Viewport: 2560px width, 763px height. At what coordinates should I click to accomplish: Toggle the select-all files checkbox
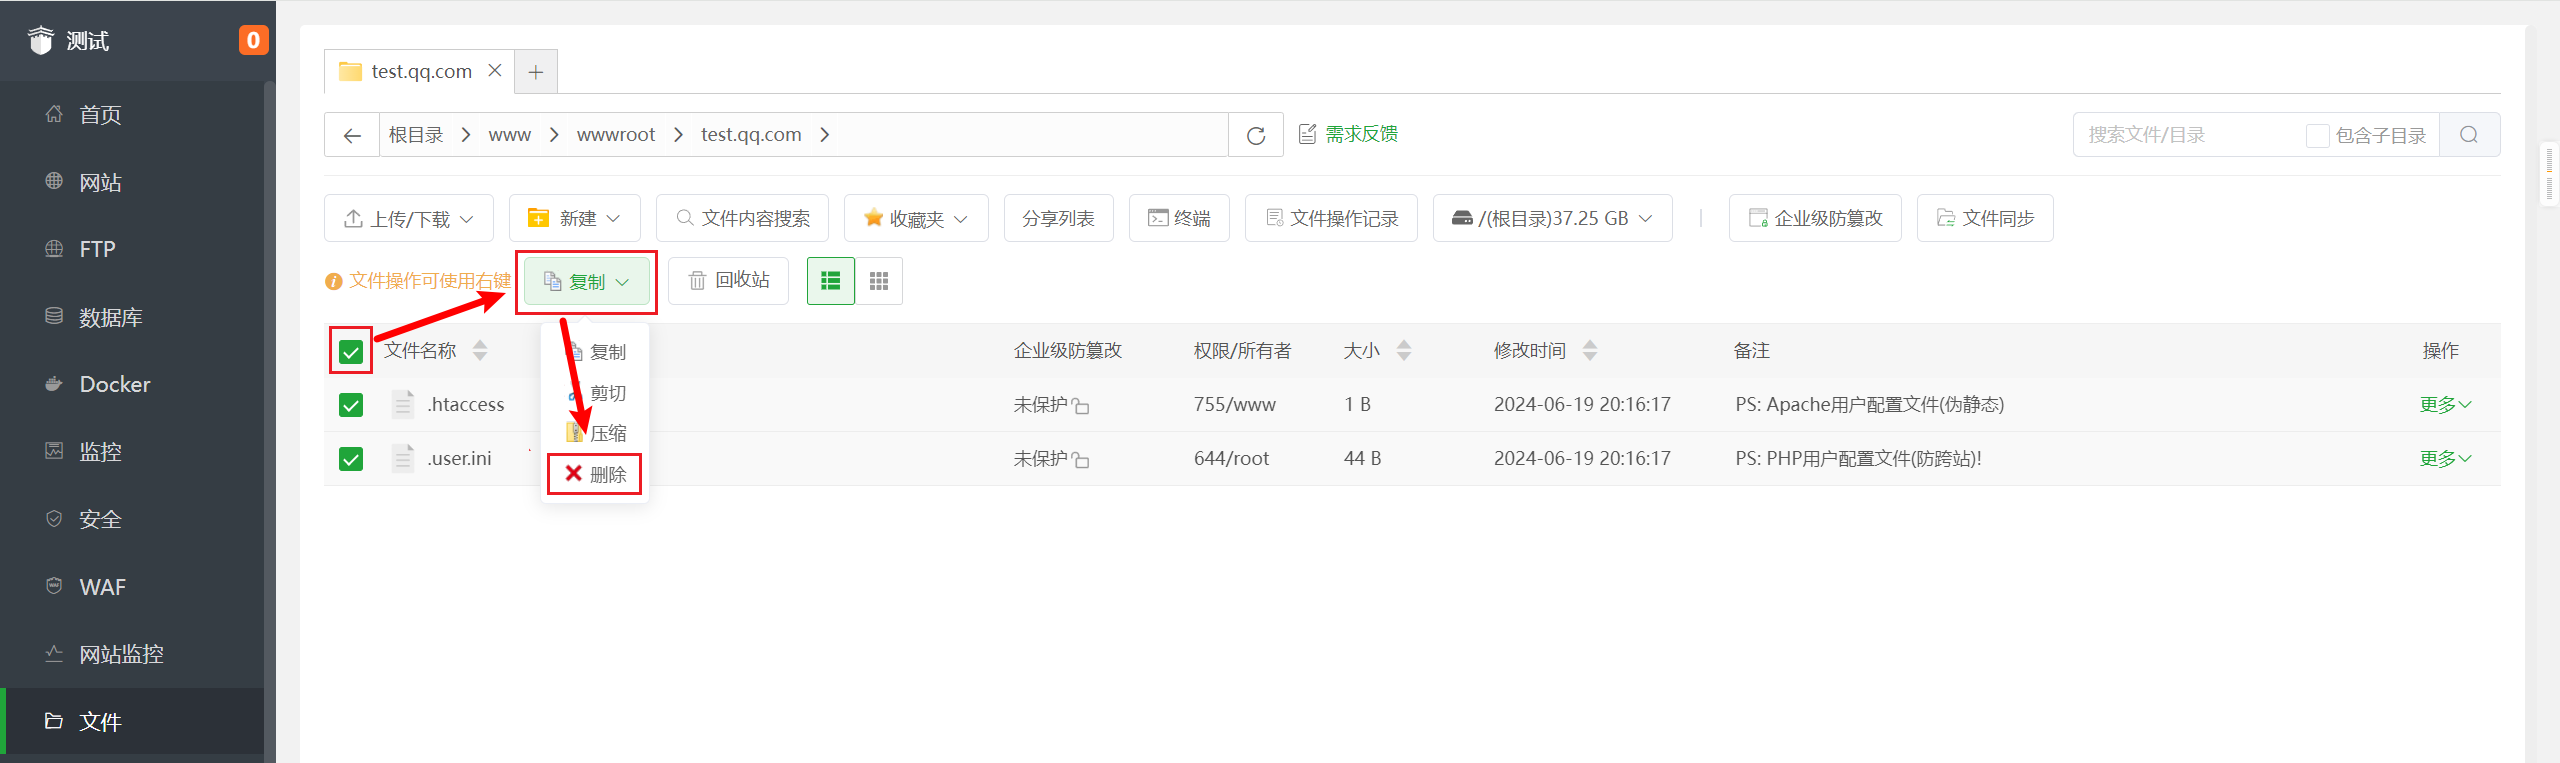coord(351,351)
